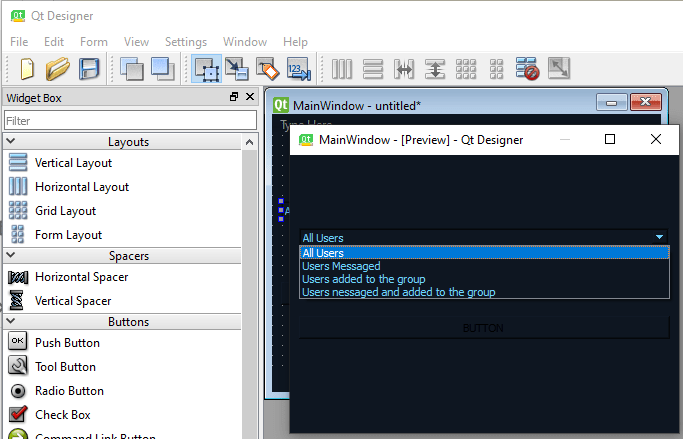Select Form Layout in Widget Box
The height and width of the screenshot is (439, 683).
(x=68, y=235)
